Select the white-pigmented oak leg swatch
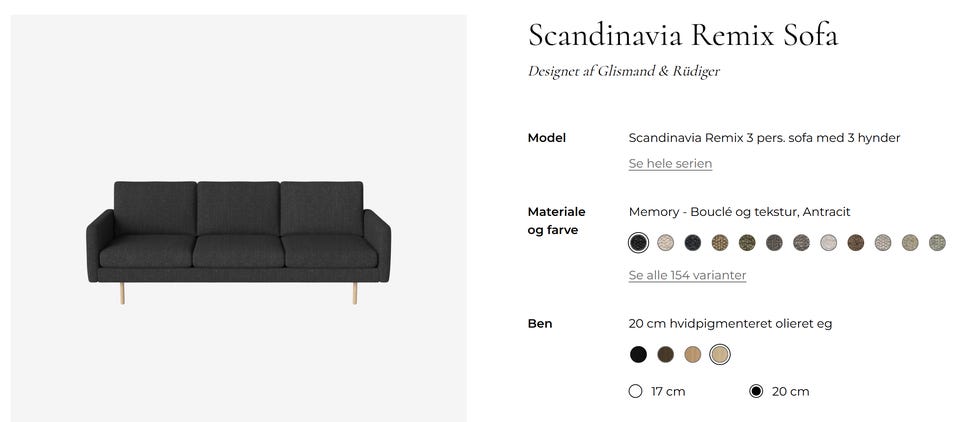The width and height of the screenshot is (960, 422). (720, 354)
